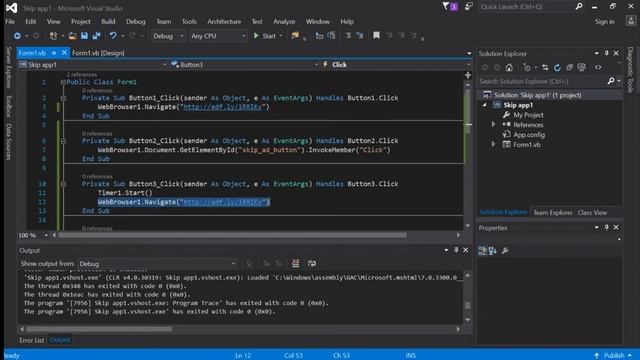Image resolution: width=640 pixels, height=360 pixels.
Task: Click the Solution Explorer Home icon
Action: pos(509,68)
